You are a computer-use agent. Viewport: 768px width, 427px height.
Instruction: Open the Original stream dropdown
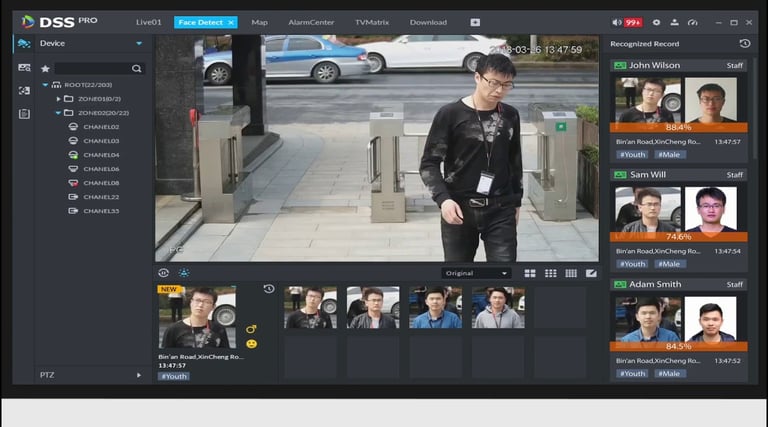[x=476, y=273]
